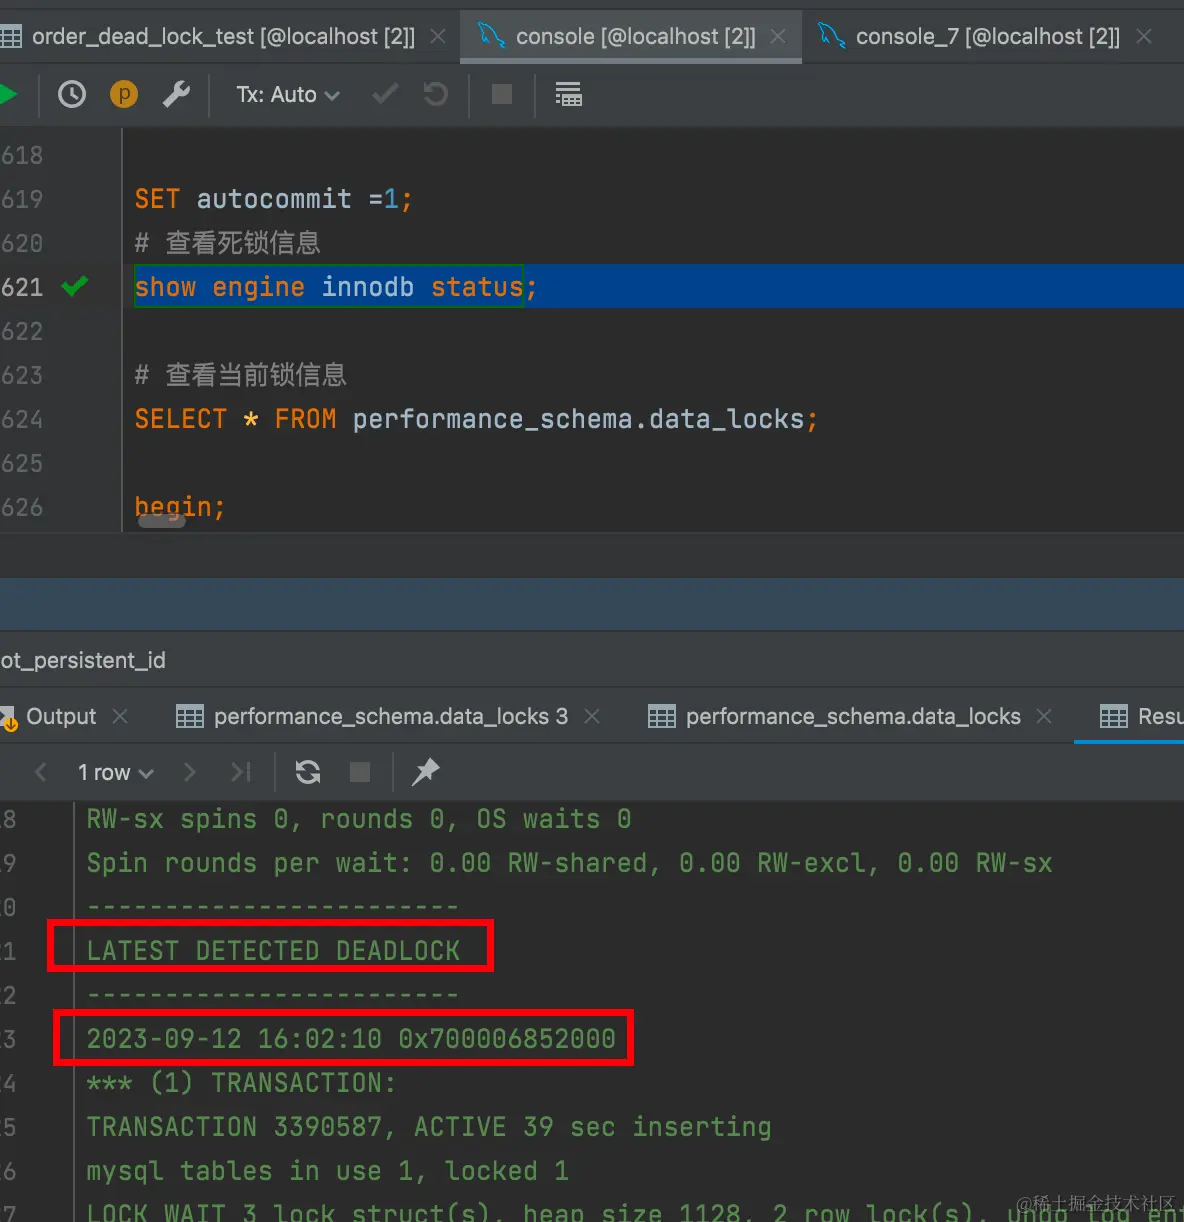Click line number 624 in the gutter
Screen dimensions: 1184x1222
(x=22, y=419)
